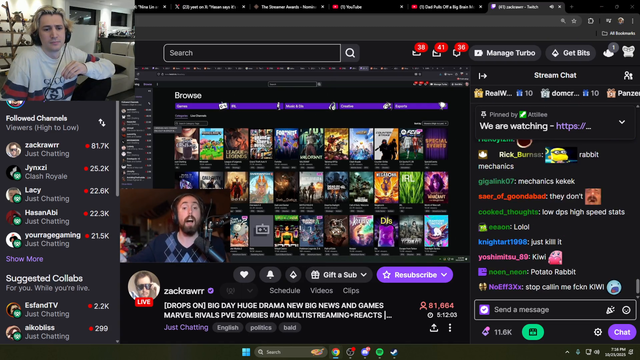Click the politics tag
Viewport: 640px width, 360px height.
pos(260,328)
